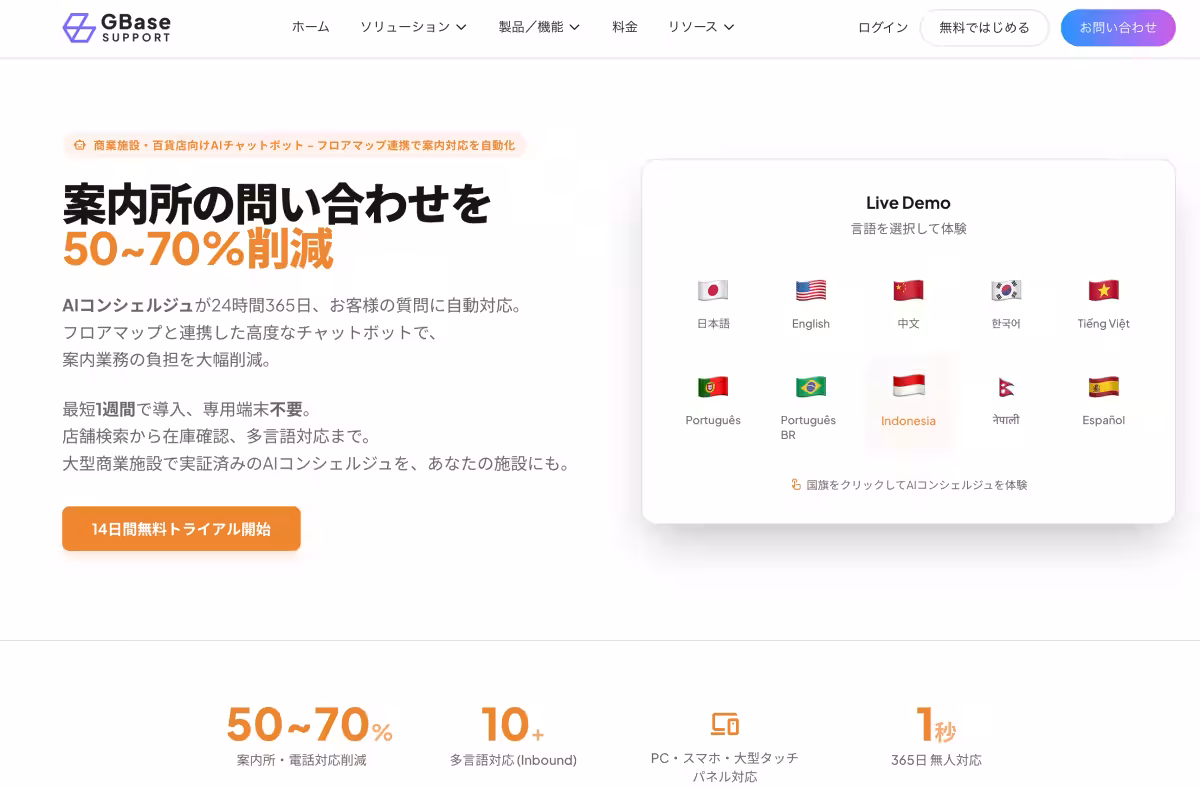Choose the Vietnam flag for Tiếng Việt

1104,291
